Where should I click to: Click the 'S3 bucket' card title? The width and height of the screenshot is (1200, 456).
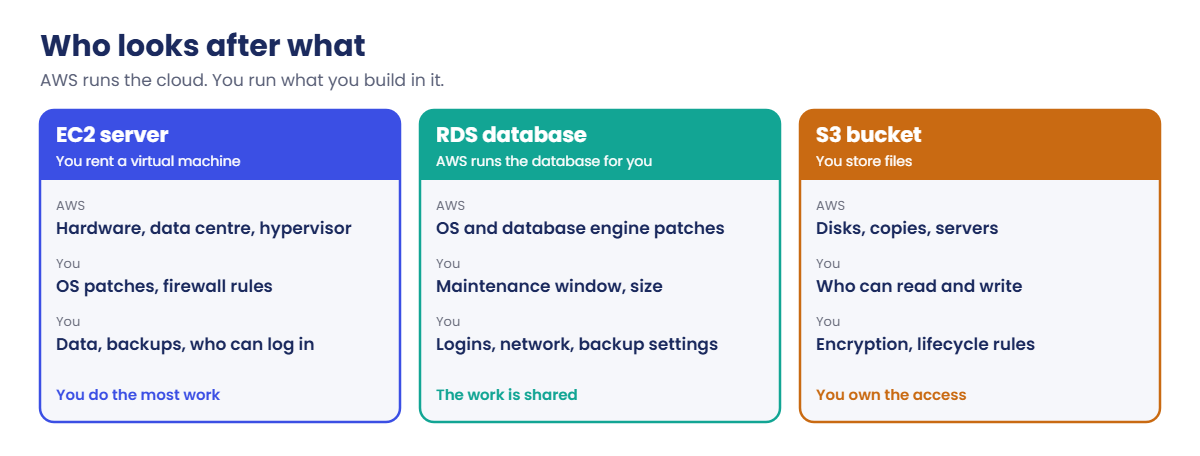click(x=869, y=135)
